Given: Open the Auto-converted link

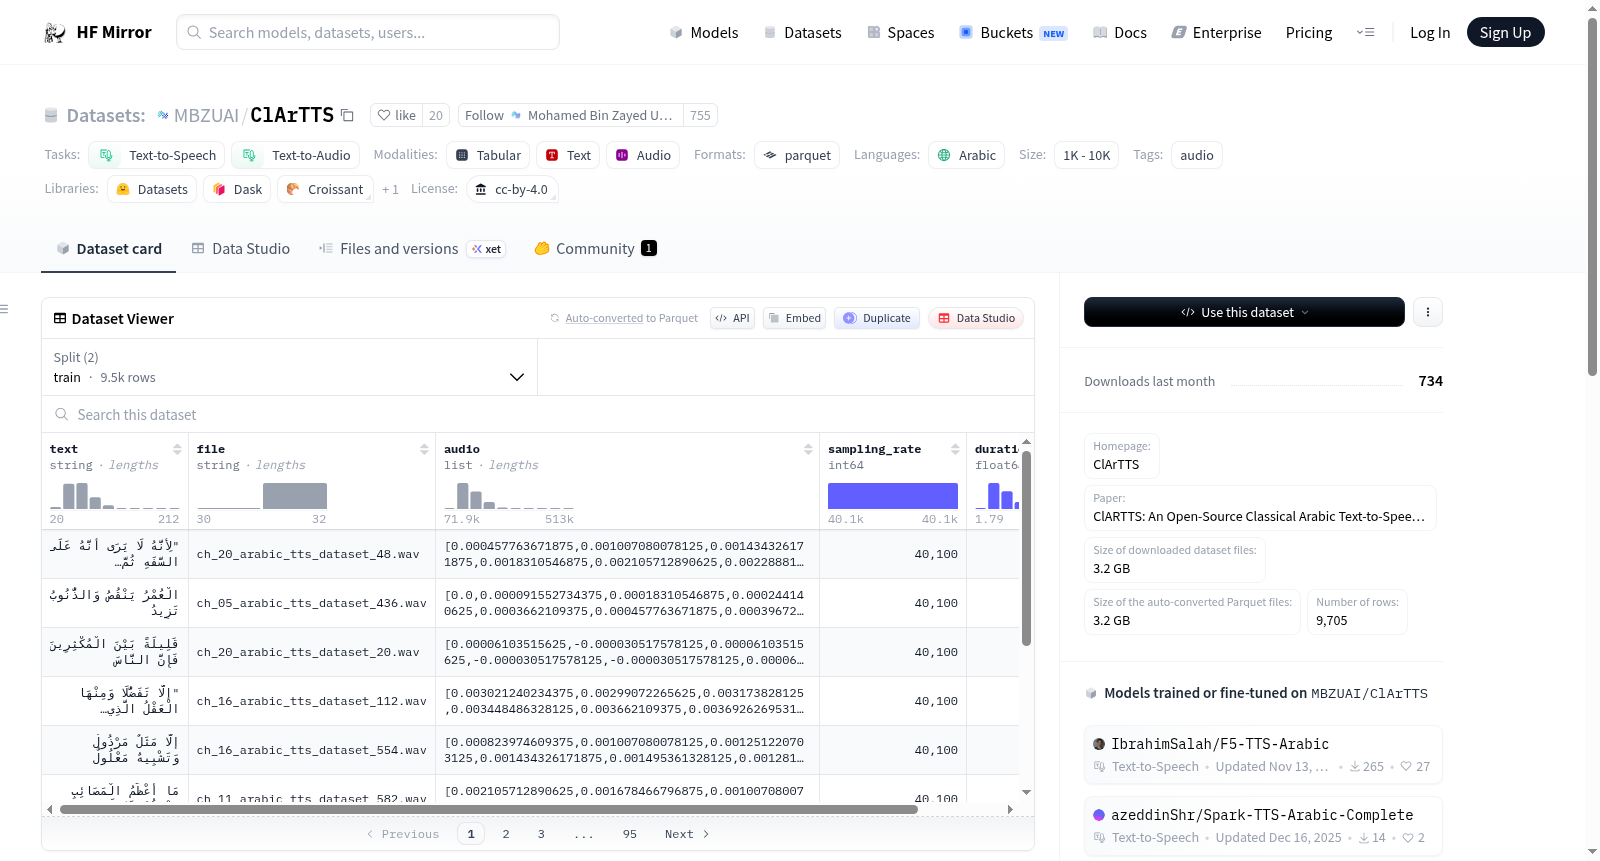Looking at the screenshot, I should click(x=604, y=318).
